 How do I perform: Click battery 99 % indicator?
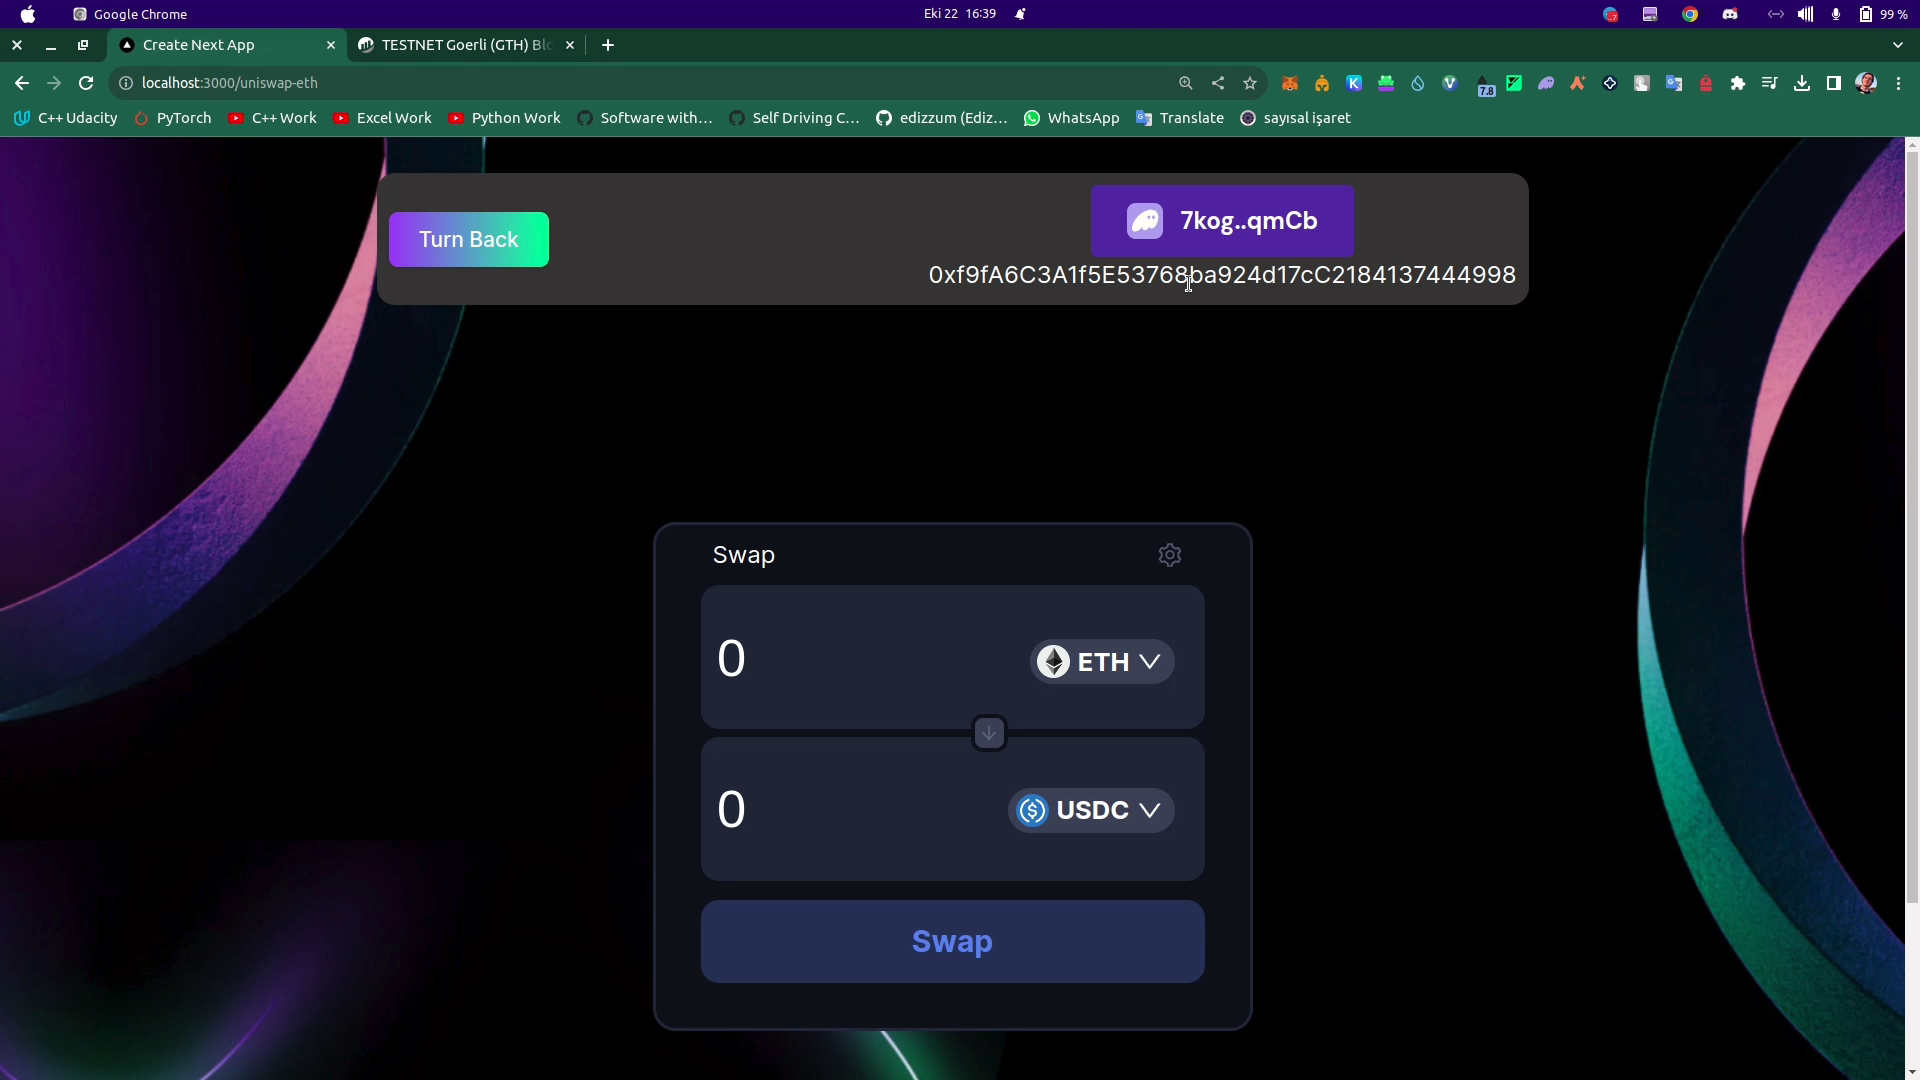[x=1884, y=14]
